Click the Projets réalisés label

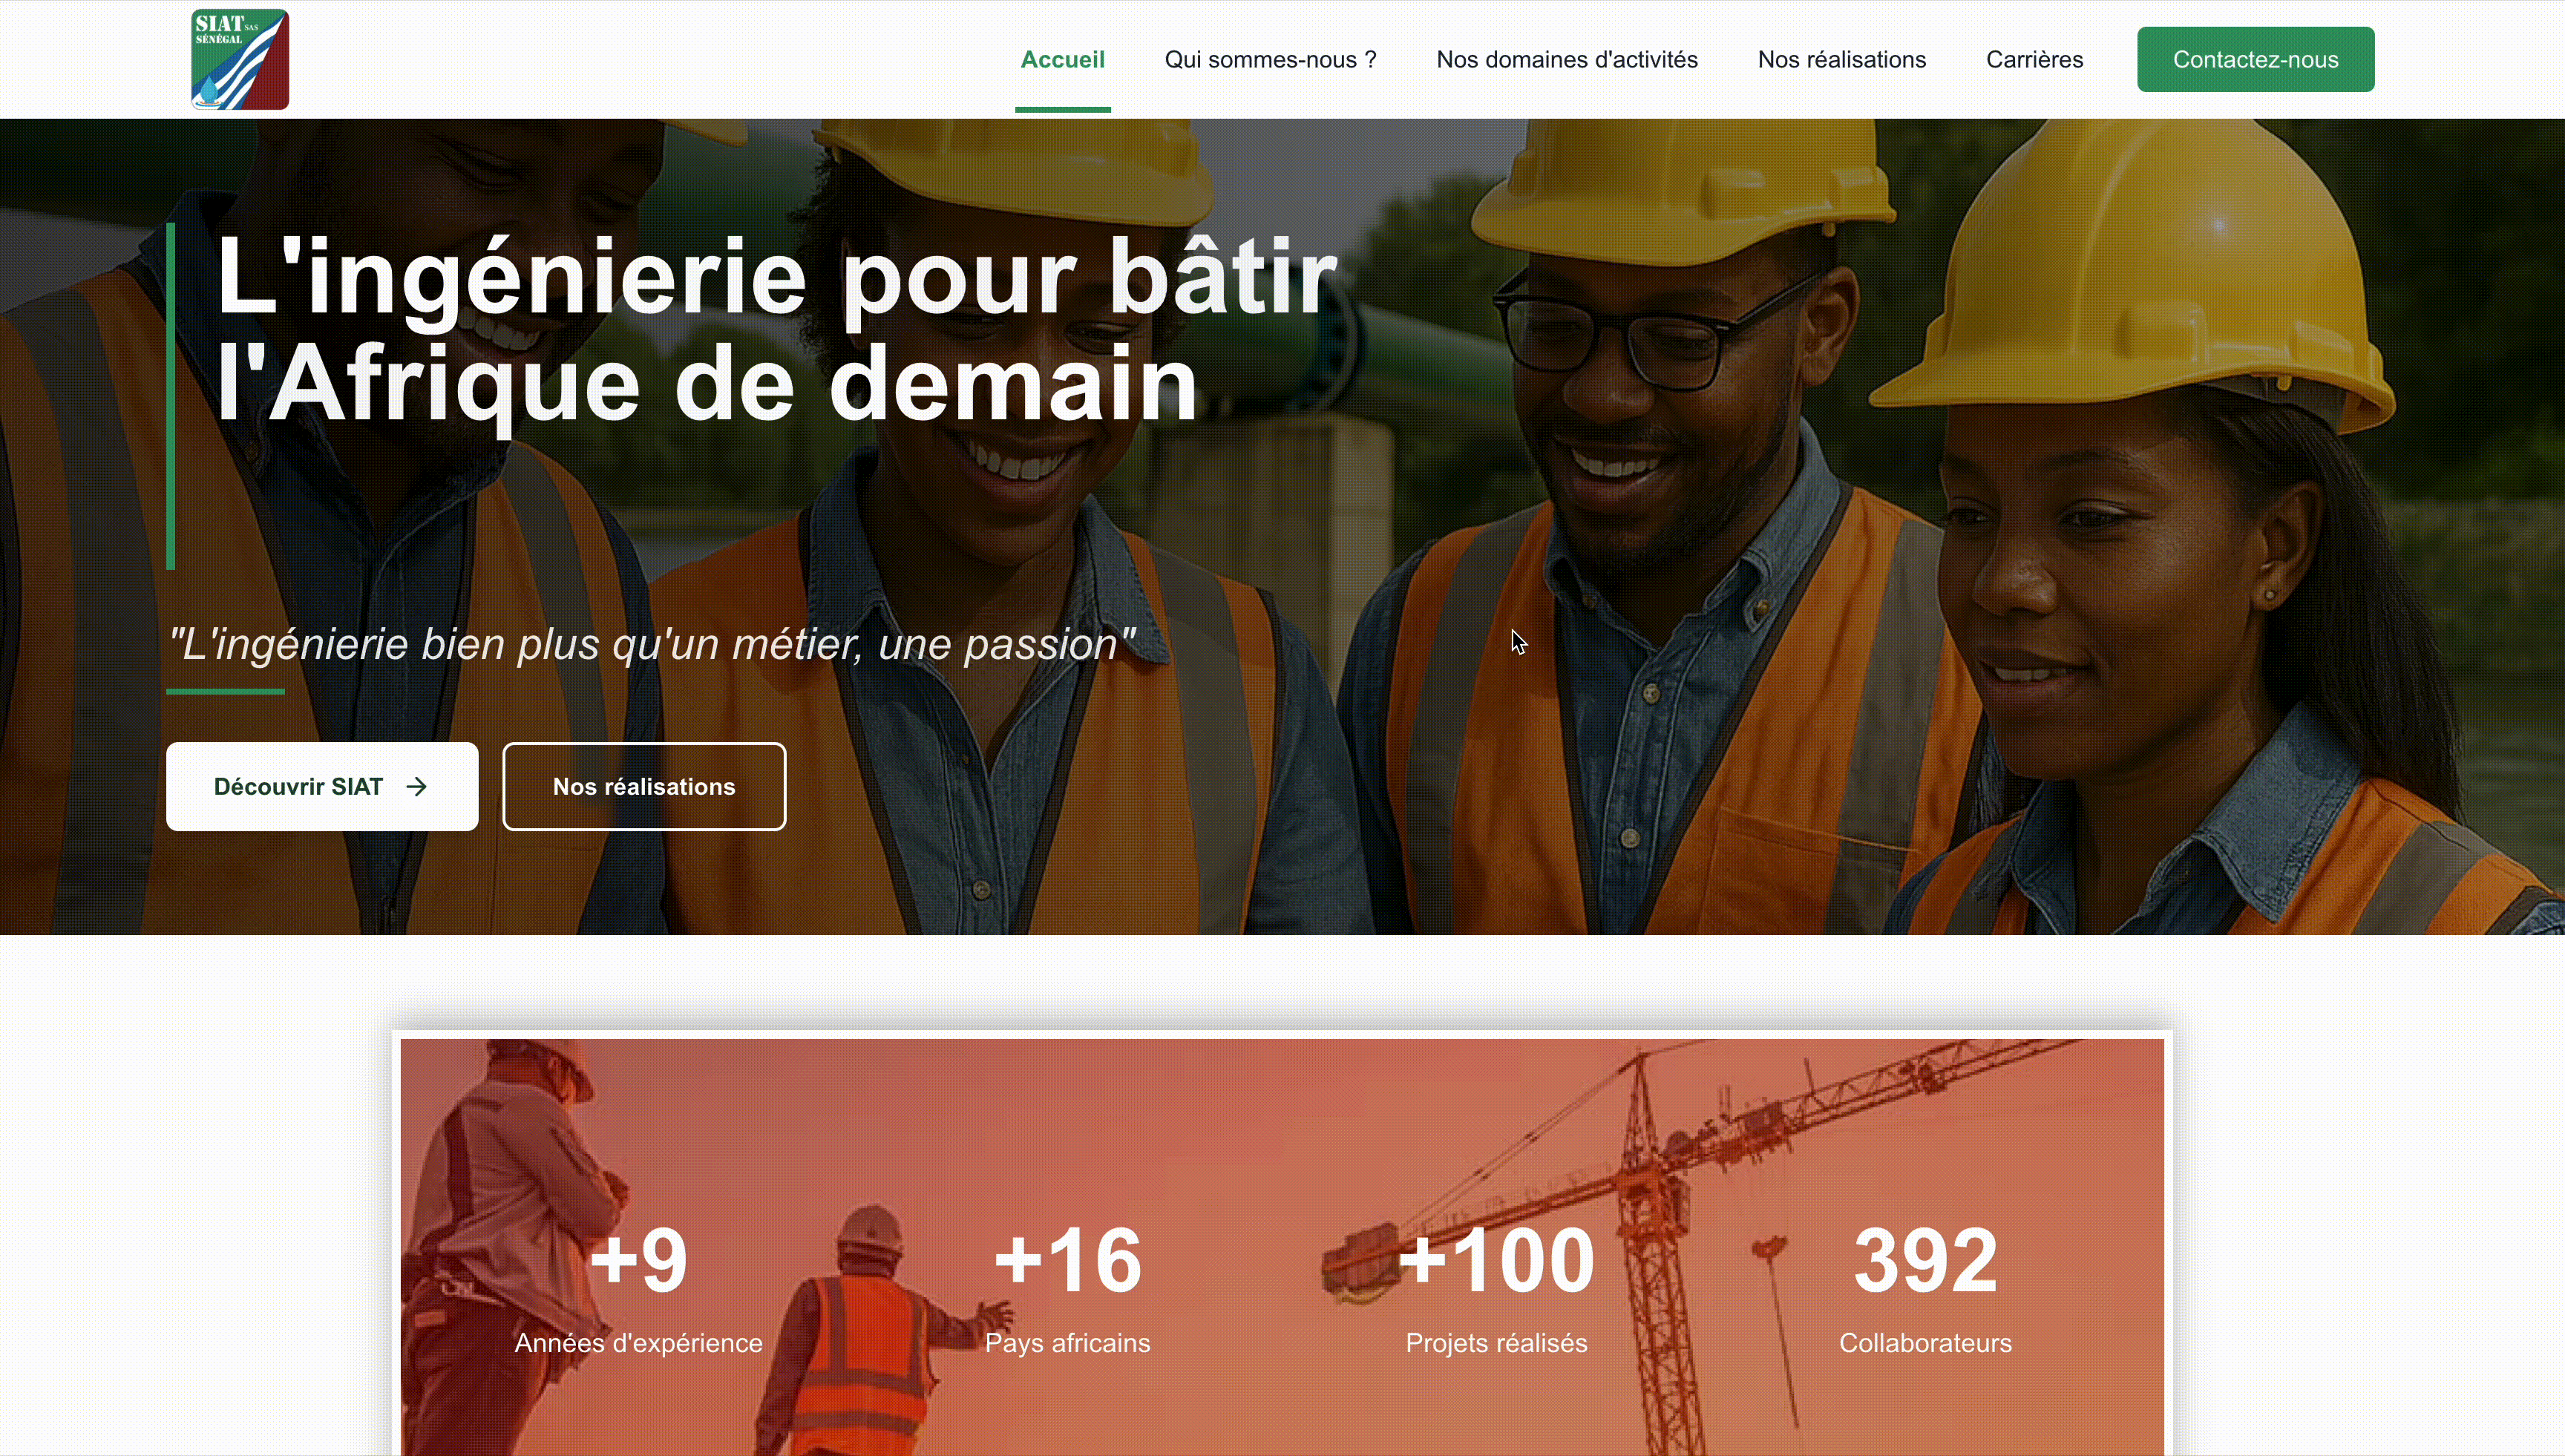(x=1496, y=1342)
